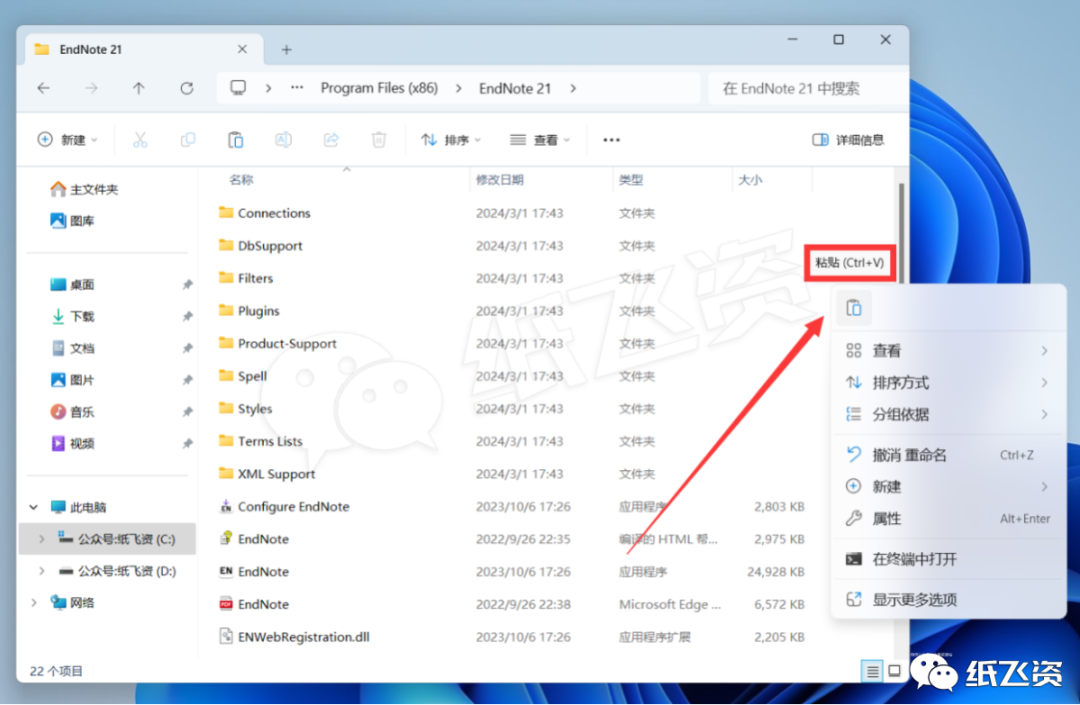Click the Copy icon in the toolbar
The height and width of the screenshot is (705, 1080).
pyautogui.click(x=187, y=140)
